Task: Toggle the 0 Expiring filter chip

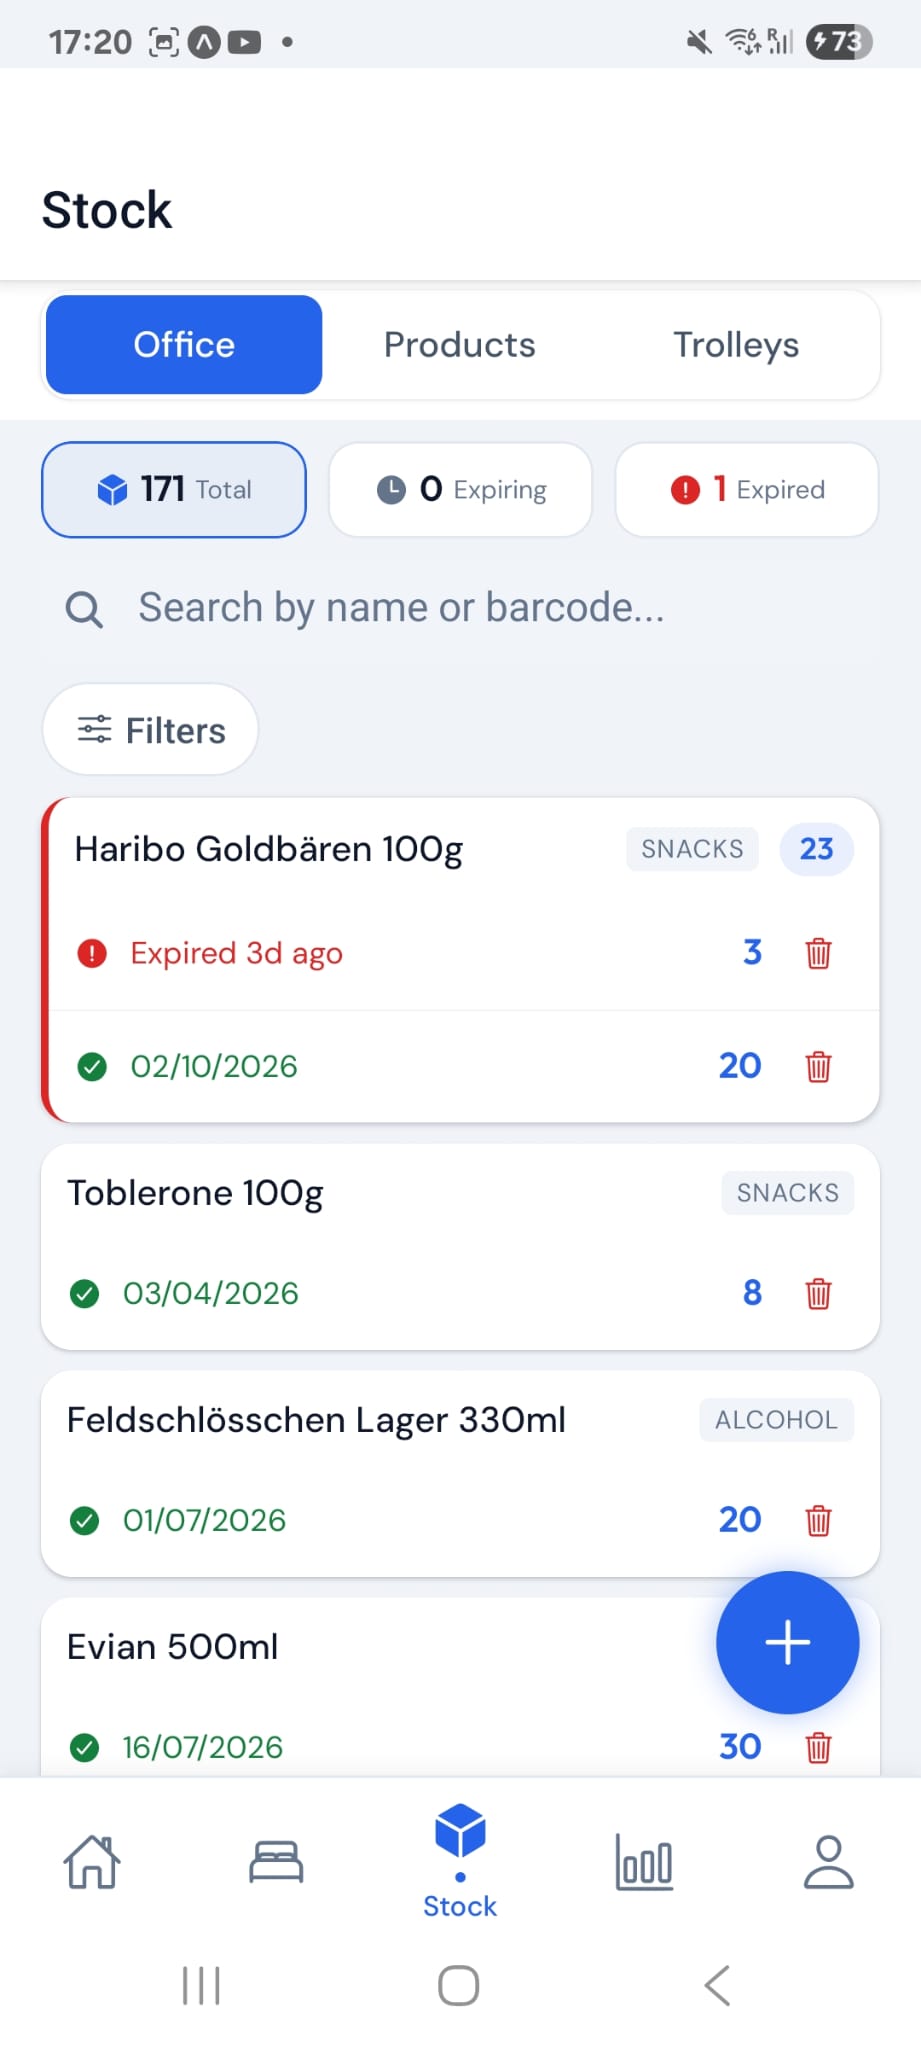Action: tap(461, 490)
